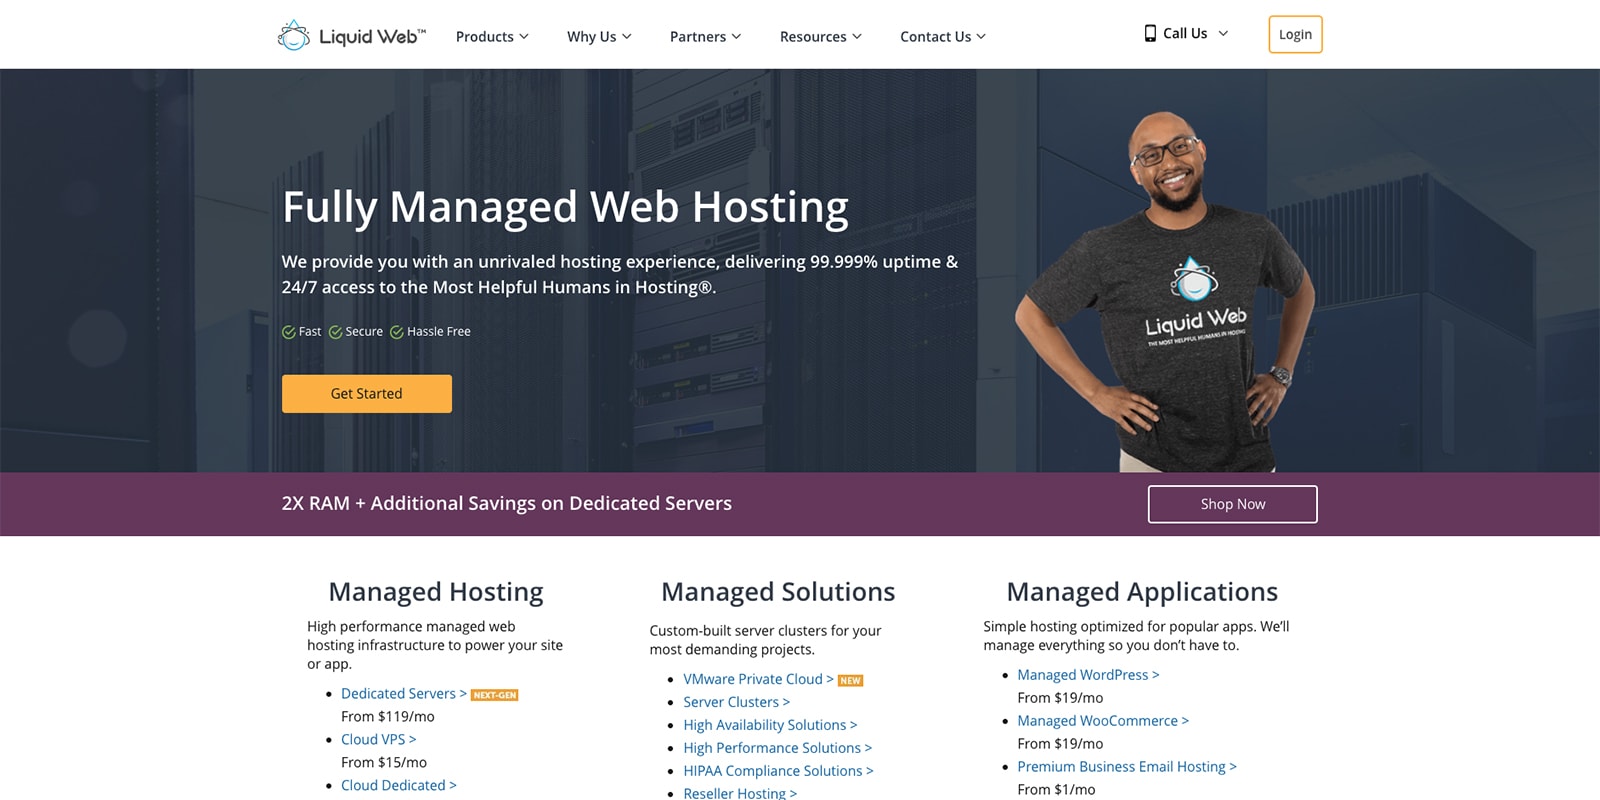Click the checkmark icon next to Fast
The height and width of the screenshot is (800, 1600).
[289, 332]
